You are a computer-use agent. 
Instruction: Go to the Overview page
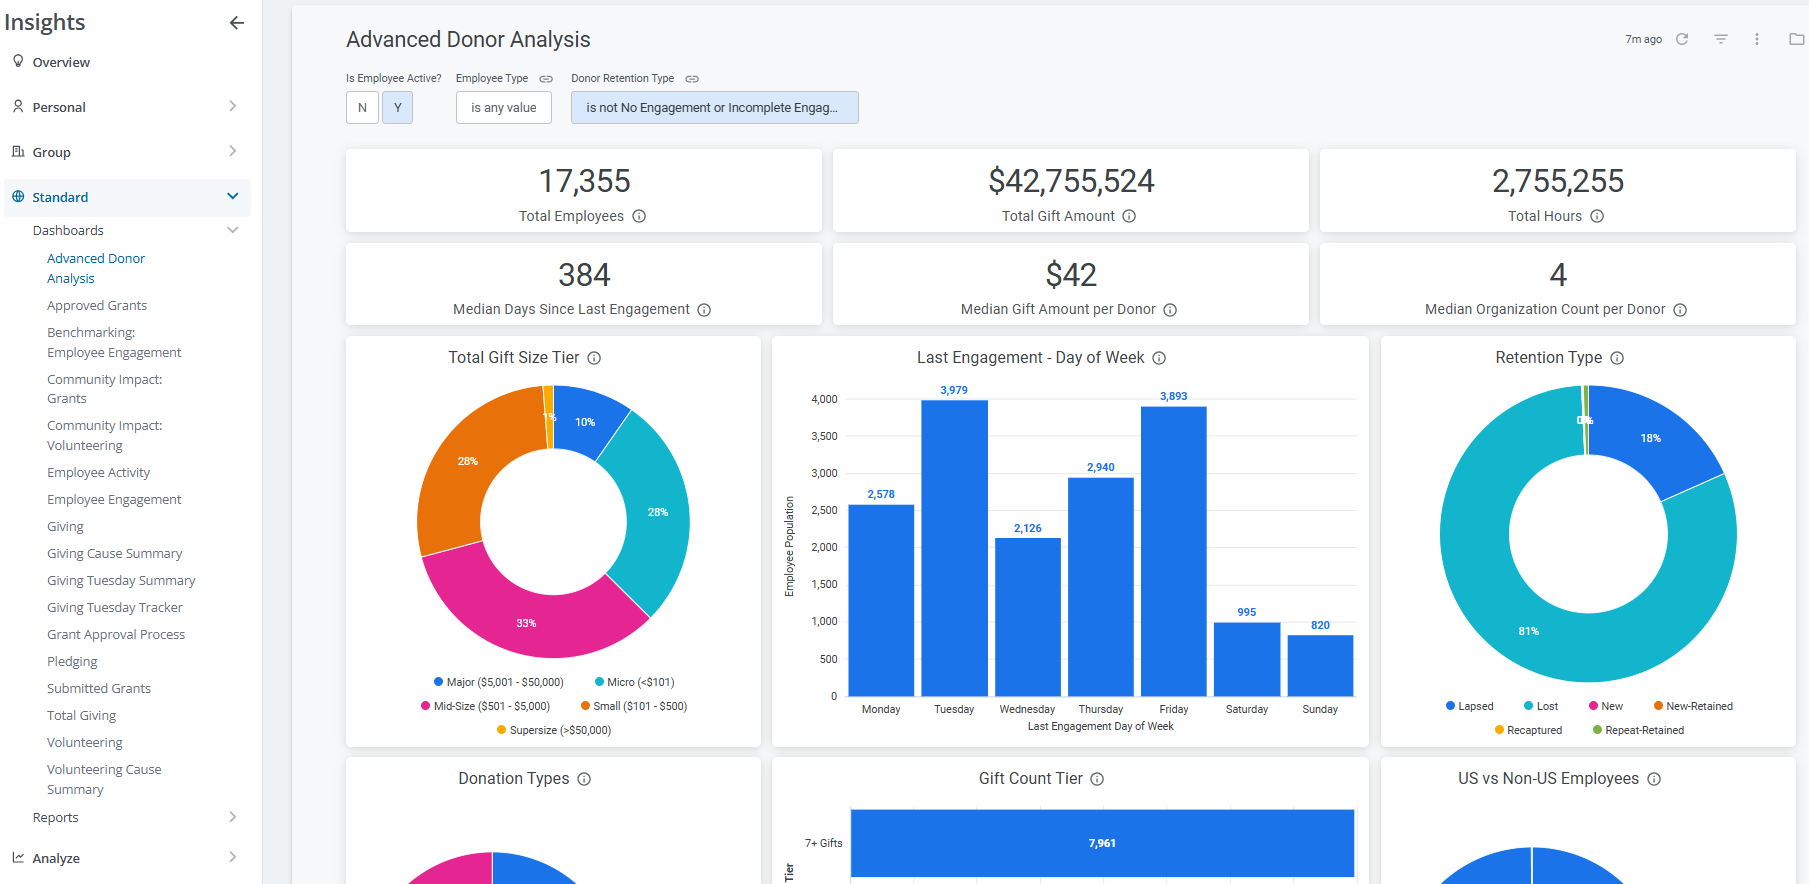[x=61, y=62]
